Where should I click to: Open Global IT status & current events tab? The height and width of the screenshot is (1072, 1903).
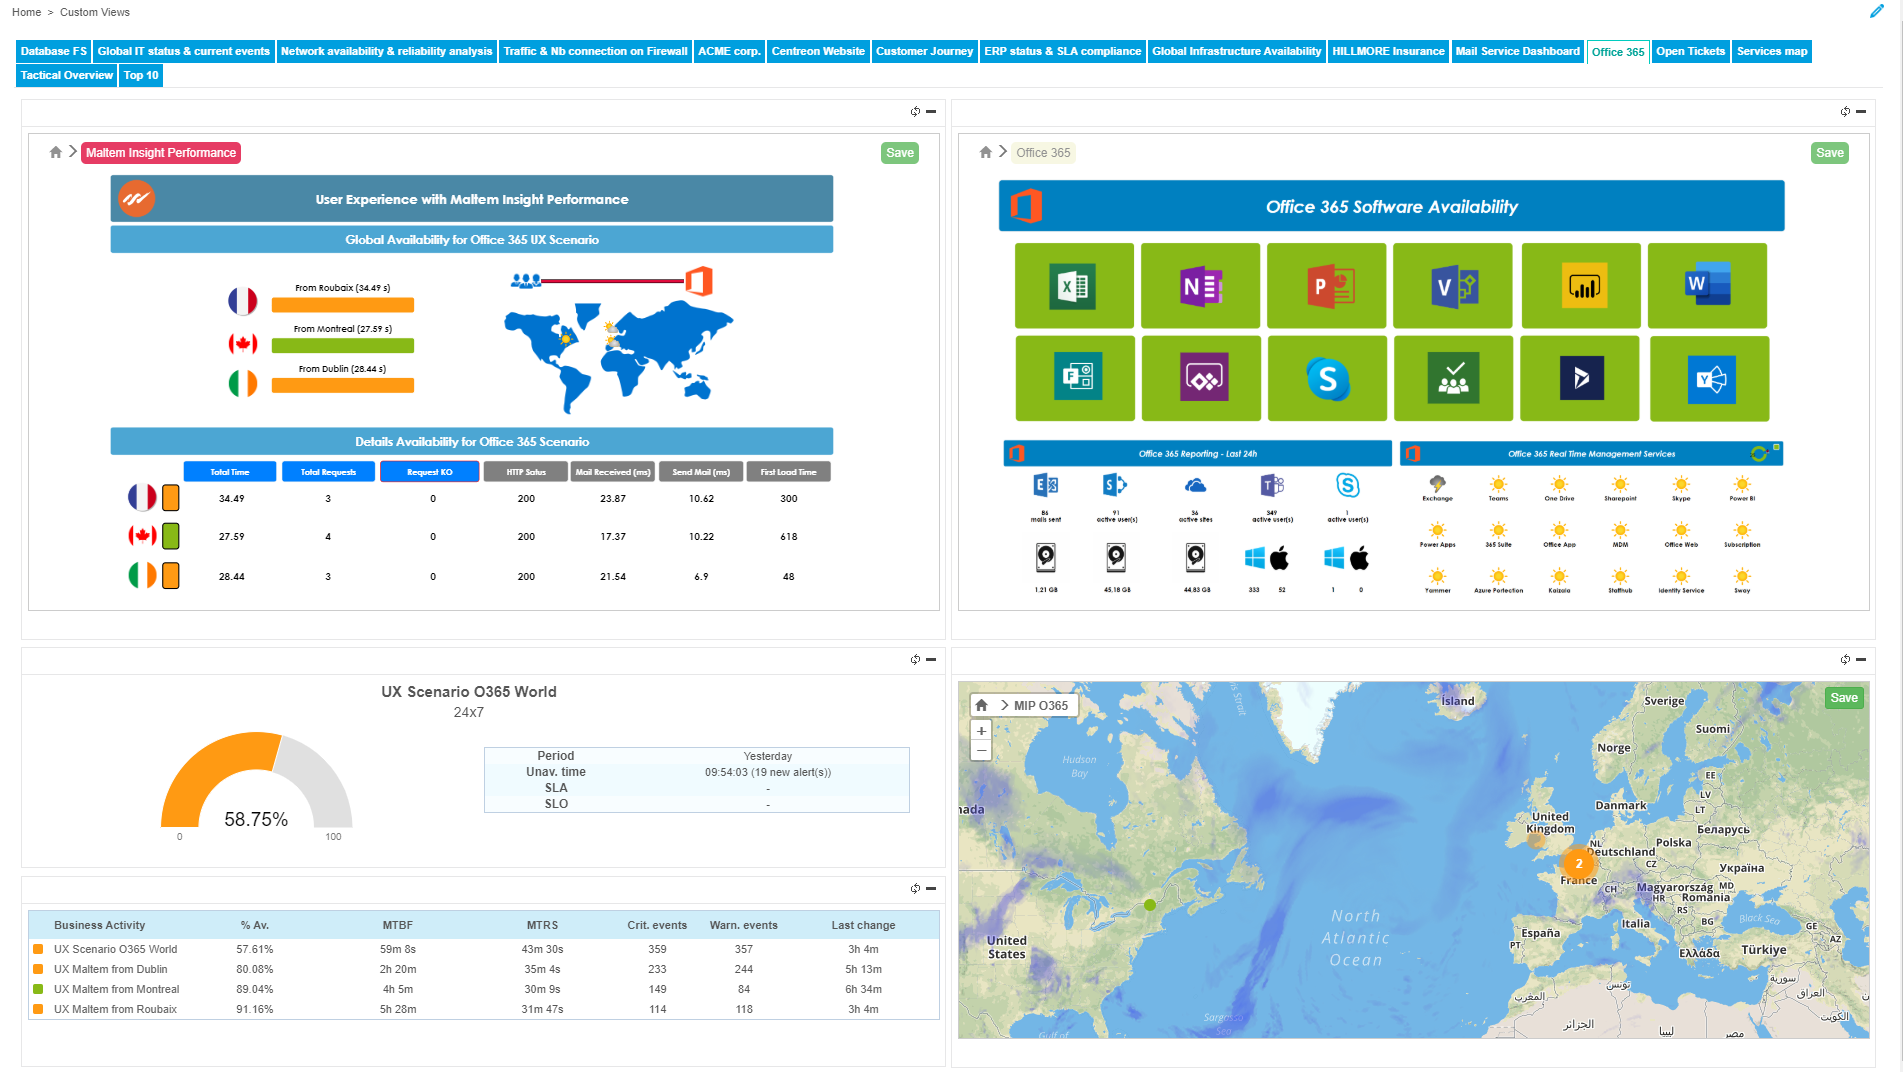[184, 51]
